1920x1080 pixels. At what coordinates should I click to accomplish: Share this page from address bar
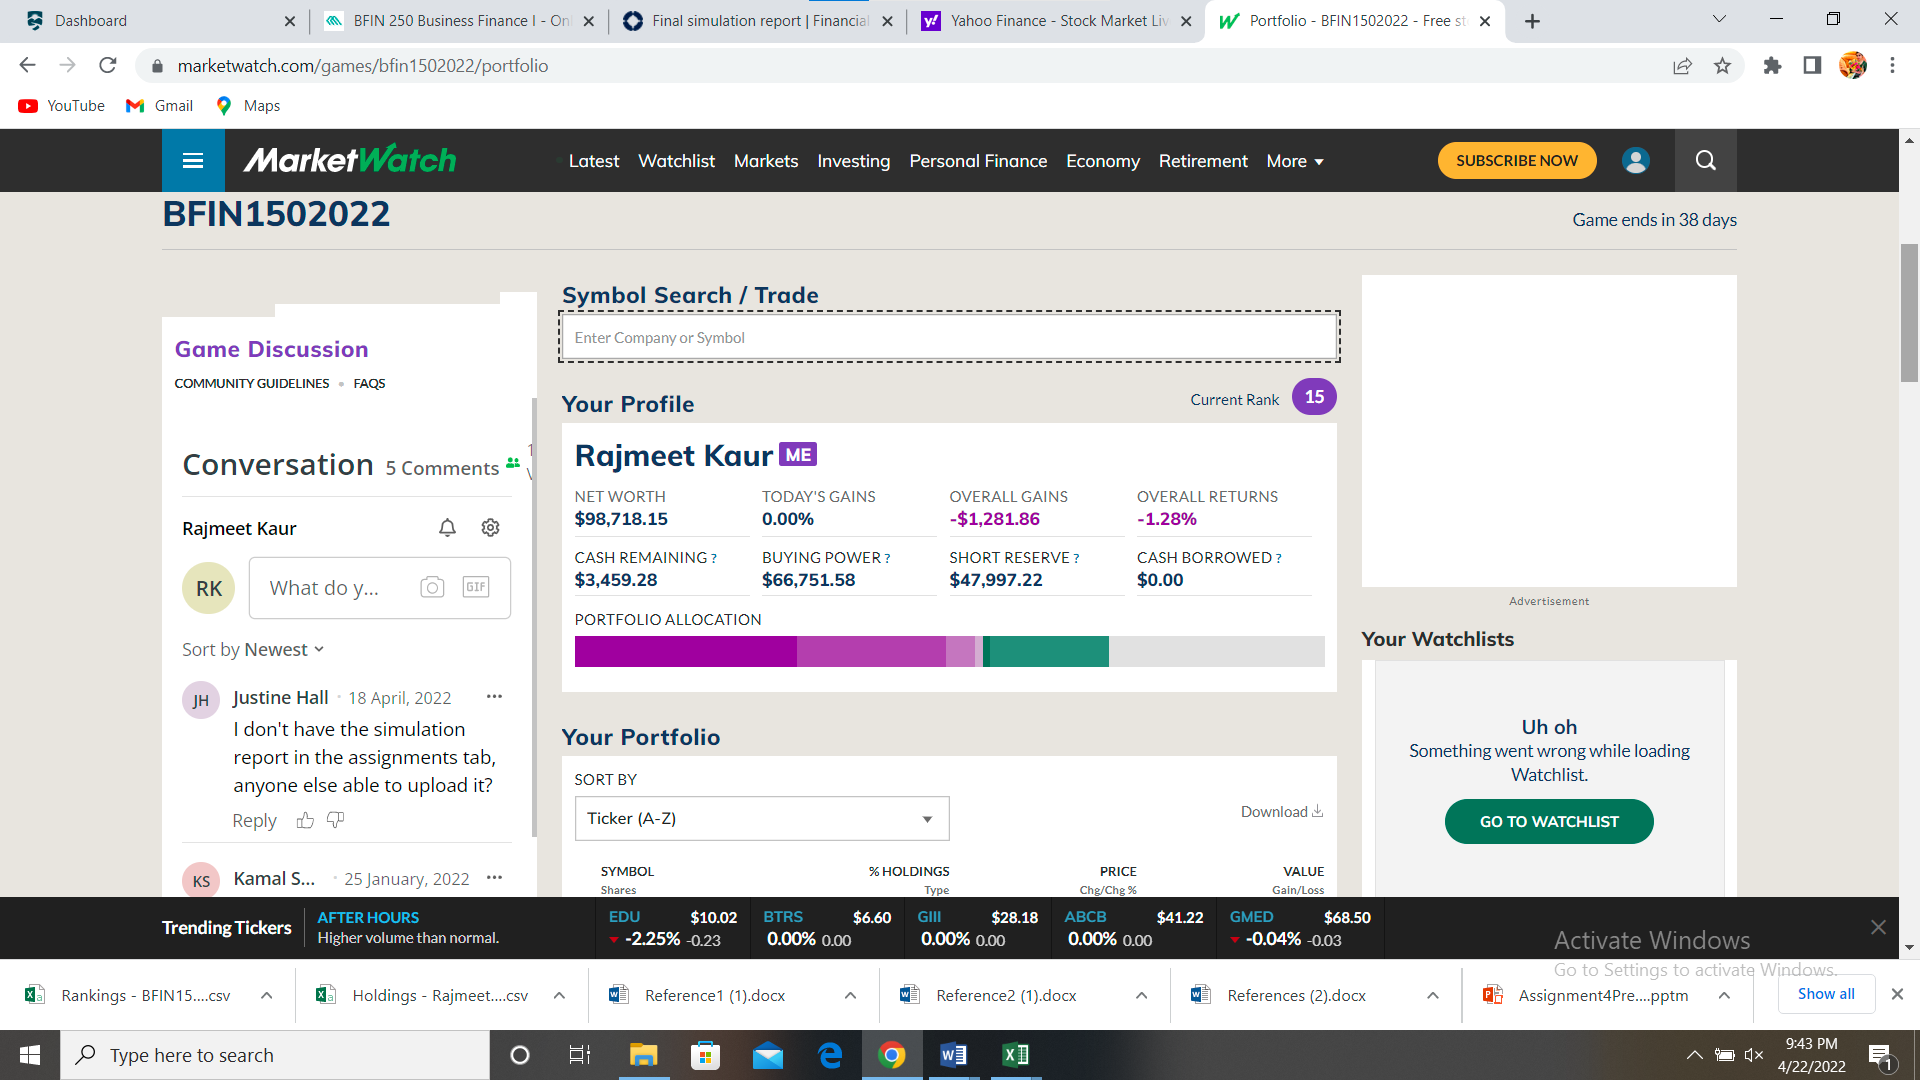[1682, 66]
